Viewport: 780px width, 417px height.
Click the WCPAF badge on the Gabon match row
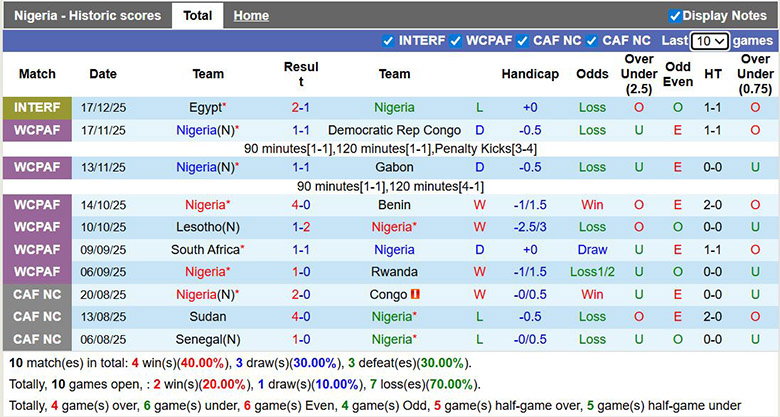point(37,167)
